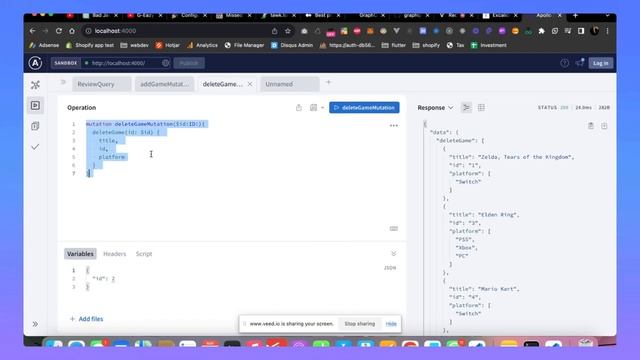The width and height of the screenshot is (640, 360).
Task: Click the Publish button
Action: (x=189, y=63)
